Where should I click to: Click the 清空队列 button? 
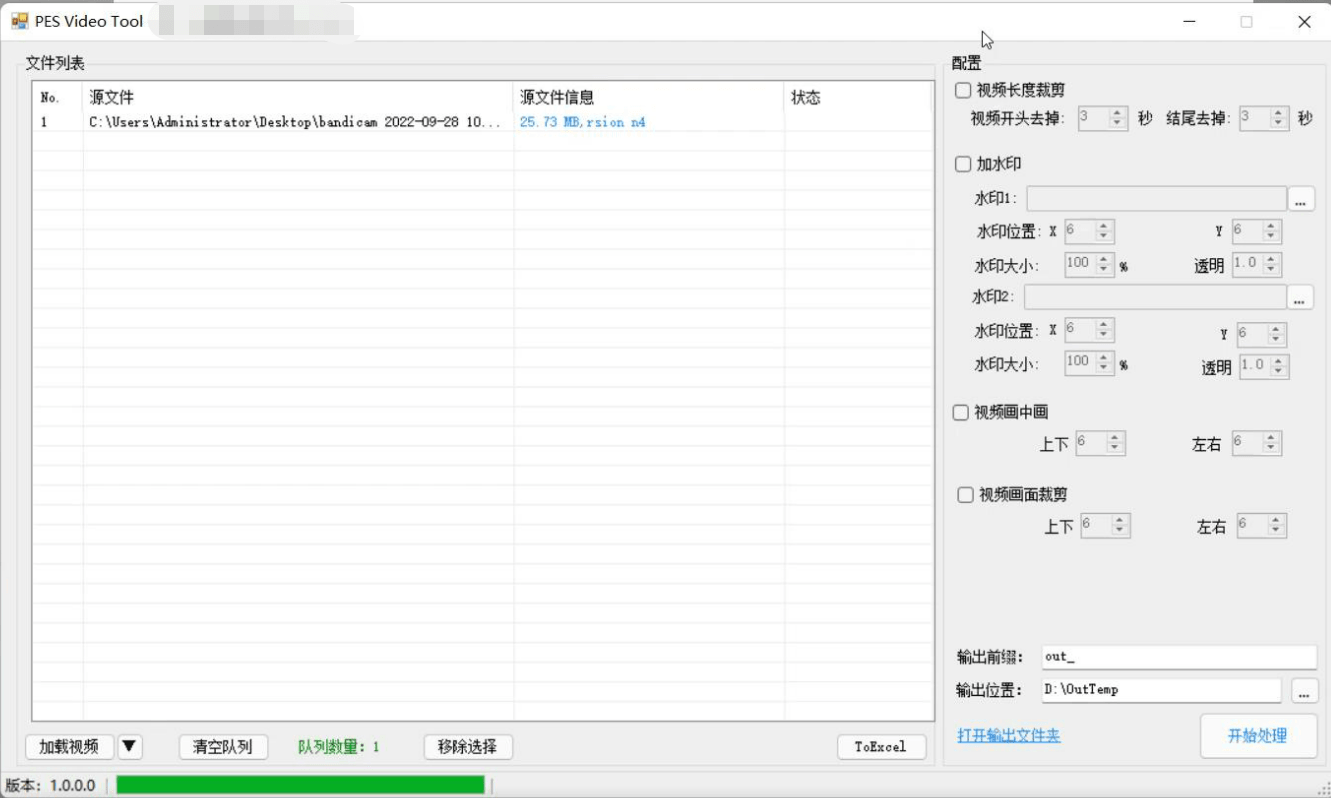coord(223,746)
